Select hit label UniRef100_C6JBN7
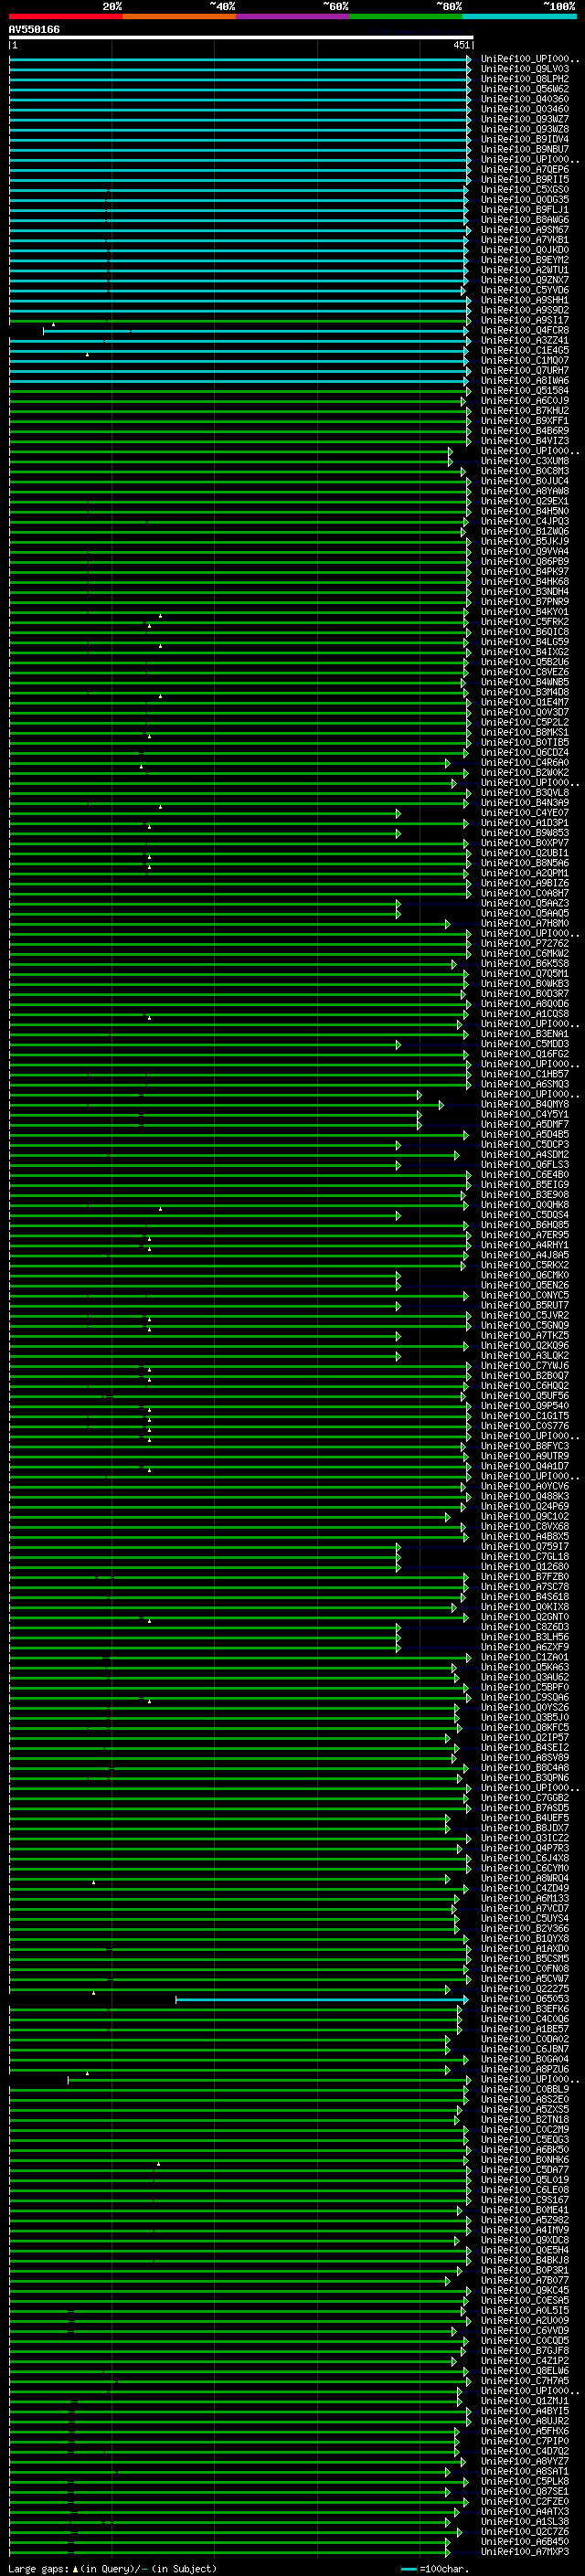Viewport: 585px width, 2576px height. pos(525,2049)
